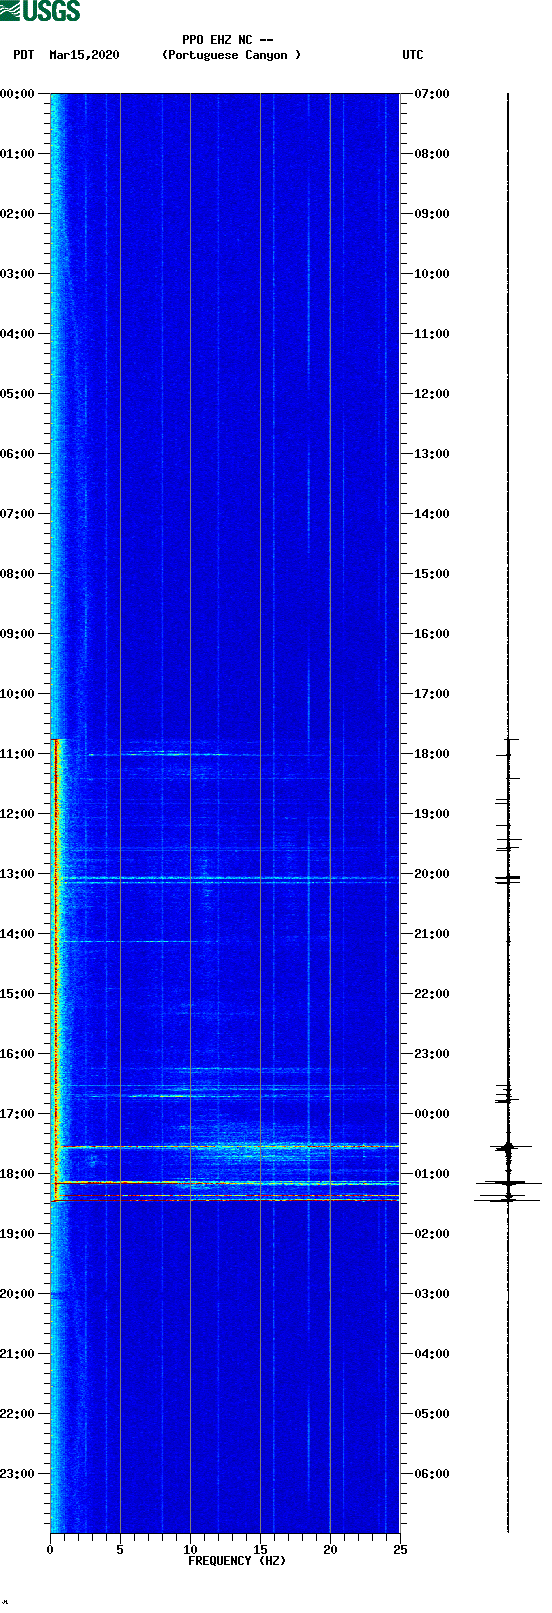552x1613 pixels.
Task: Click the 01:00 UTC time label
Action: pyautogui.click(x=432, y=1174)
